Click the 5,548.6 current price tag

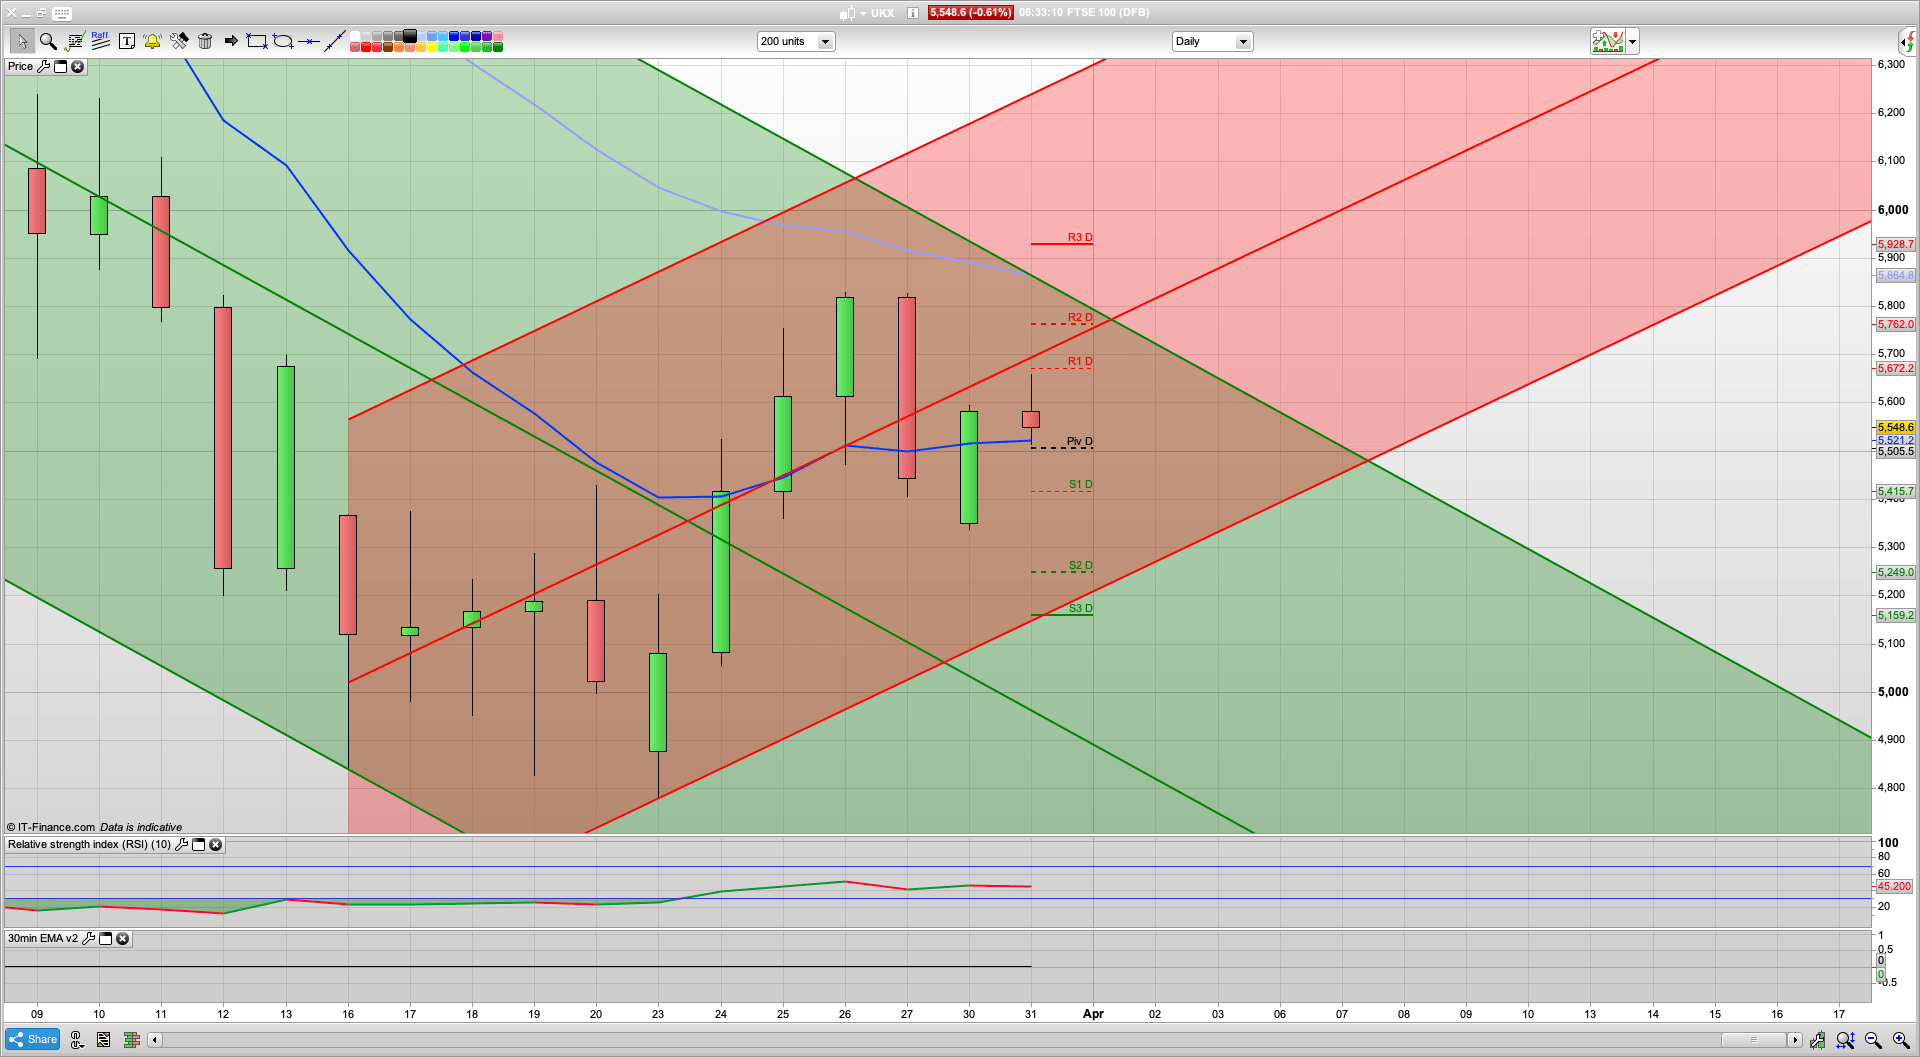point(1895,427)
